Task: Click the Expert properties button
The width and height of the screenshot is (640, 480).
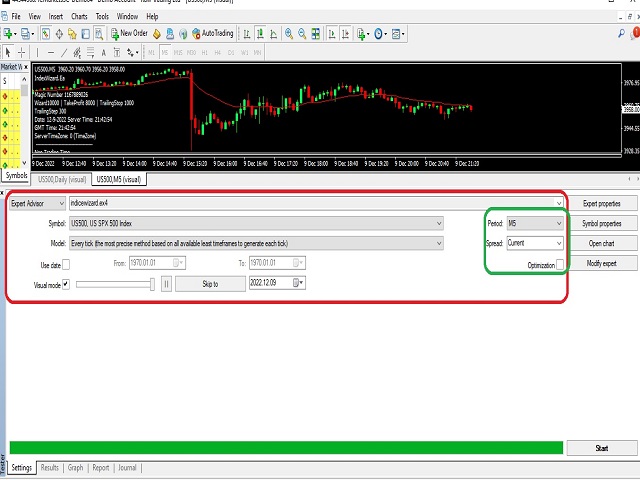Action: (x=602, y=203)
